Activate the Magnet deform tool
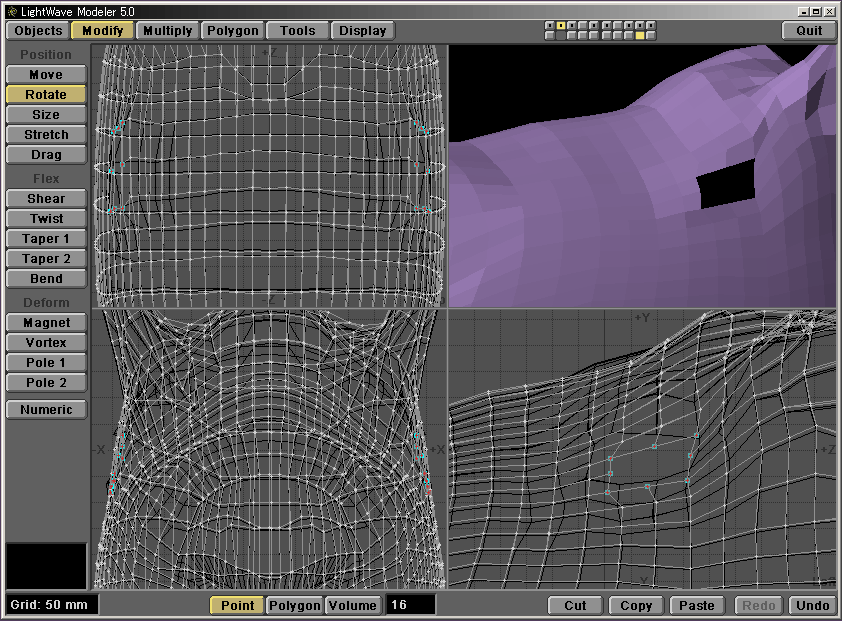 coord(46,323)
